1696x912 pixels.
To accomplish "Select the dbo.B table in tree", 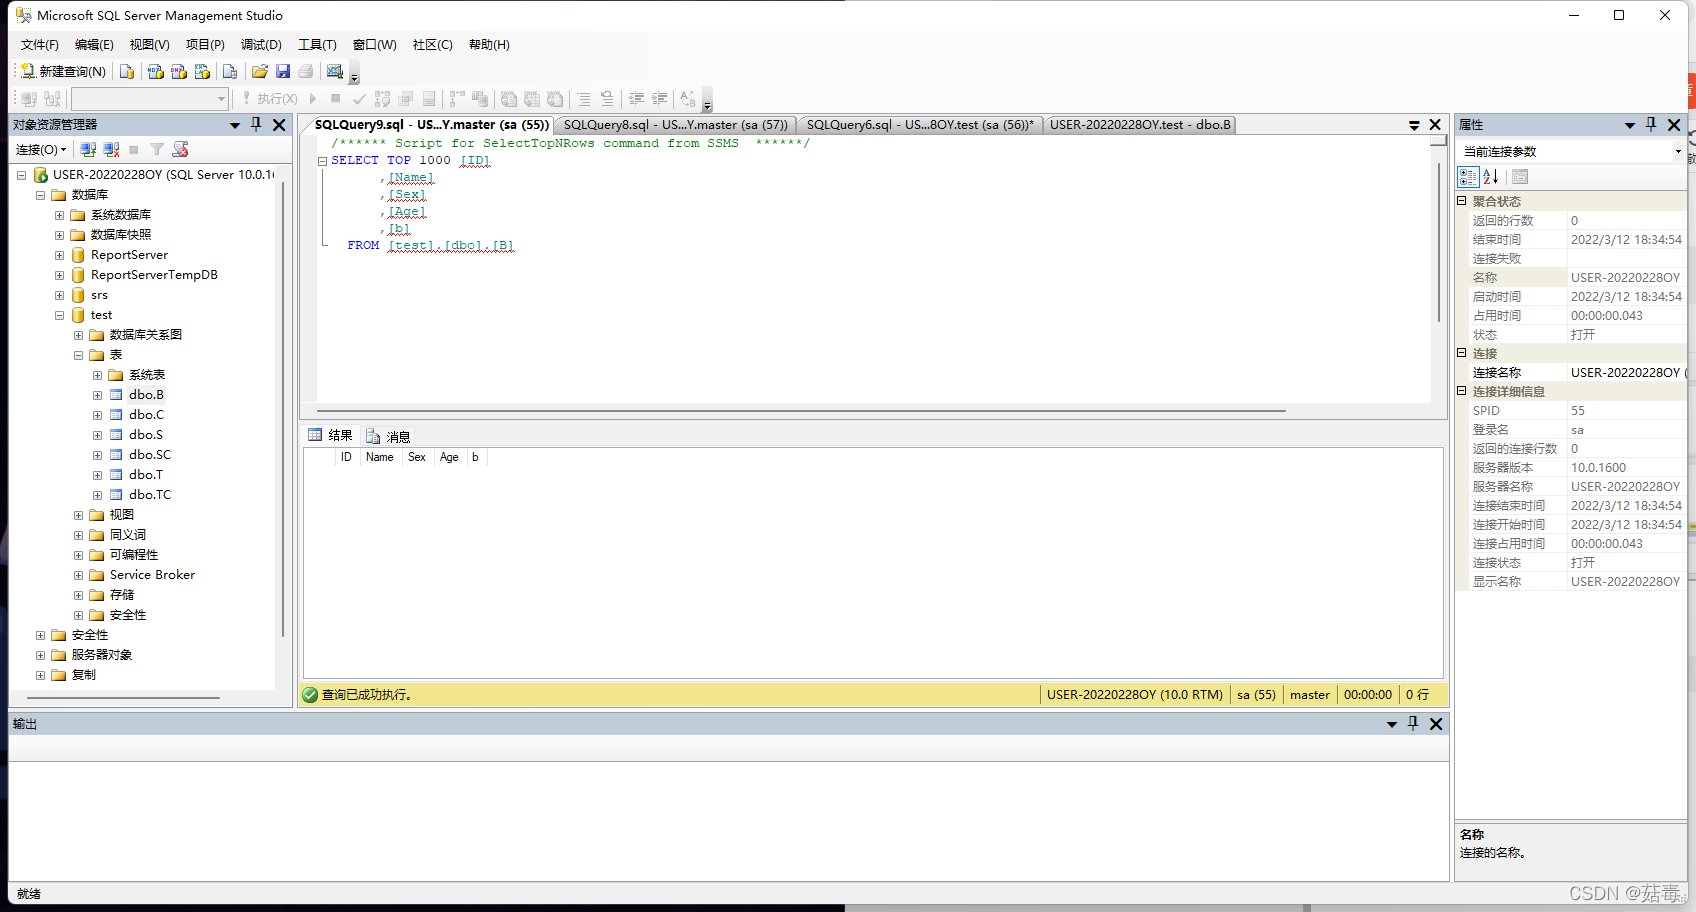I will (146, 395).
